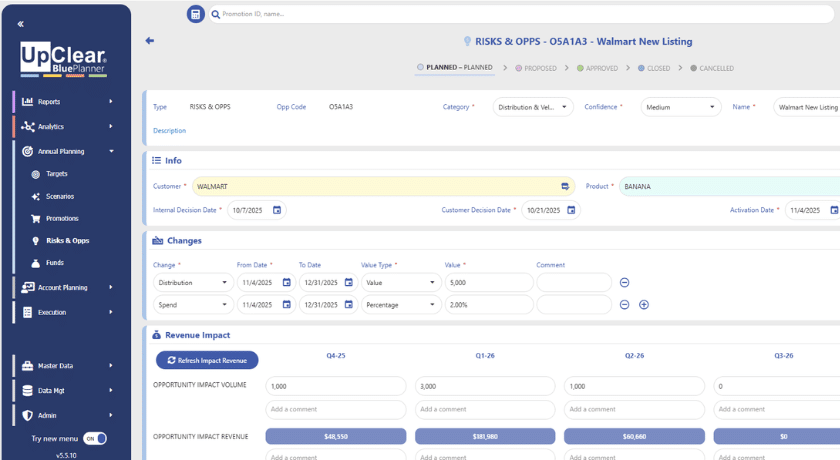Open the Confidence dropdown set to Medium
This screenshot has width=840, height=460.
click(681, 107)
